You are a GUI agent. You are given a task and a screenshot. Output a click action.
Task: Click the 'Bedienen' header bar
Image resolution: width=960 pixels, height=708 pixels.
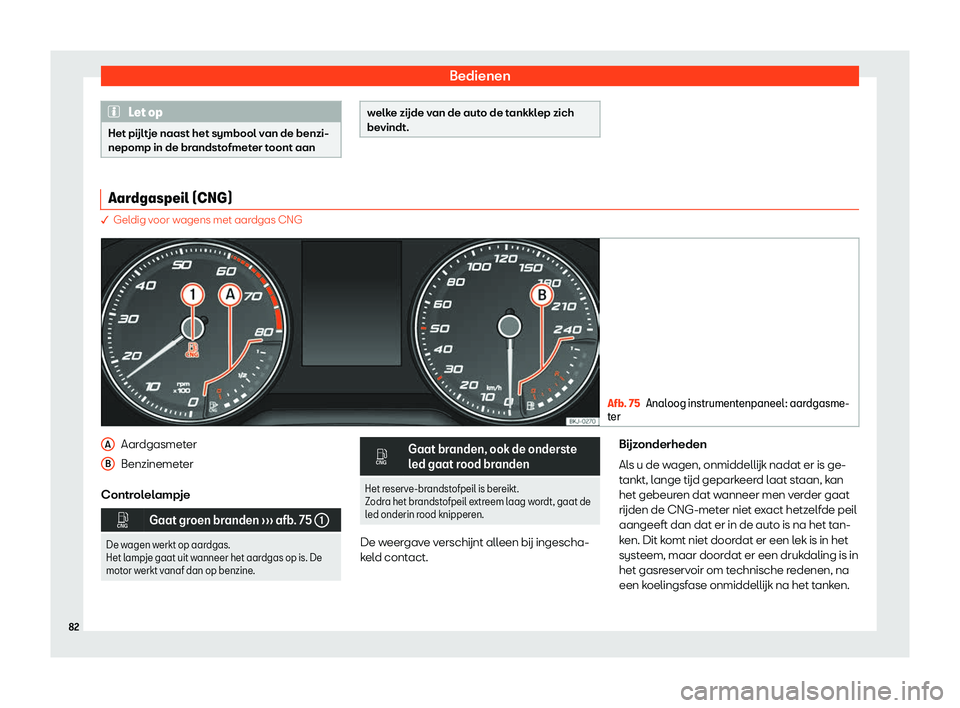point(479,76)
